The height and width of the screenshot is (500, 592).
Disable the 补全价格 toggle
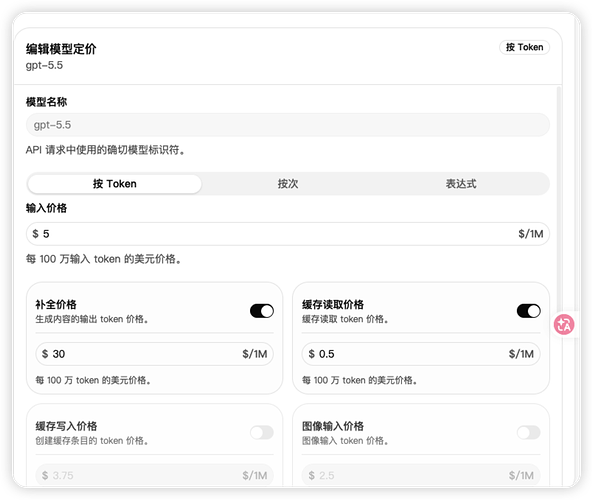click(x=262, y=311)
